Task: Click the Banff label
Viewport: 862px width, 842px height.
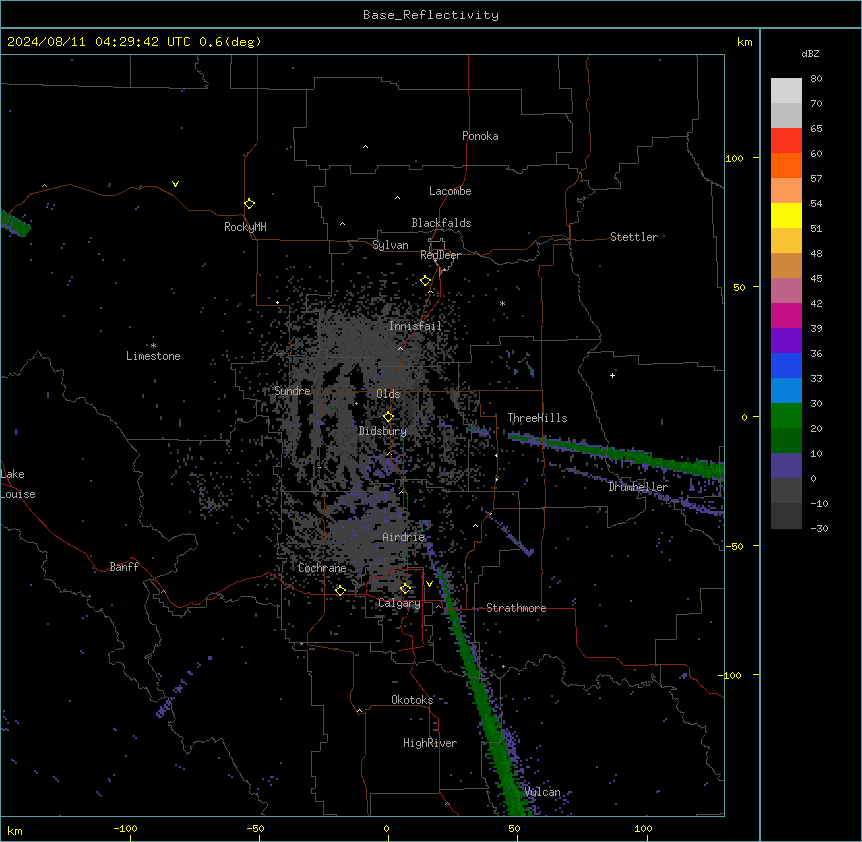Action: (x=124, y=567)
